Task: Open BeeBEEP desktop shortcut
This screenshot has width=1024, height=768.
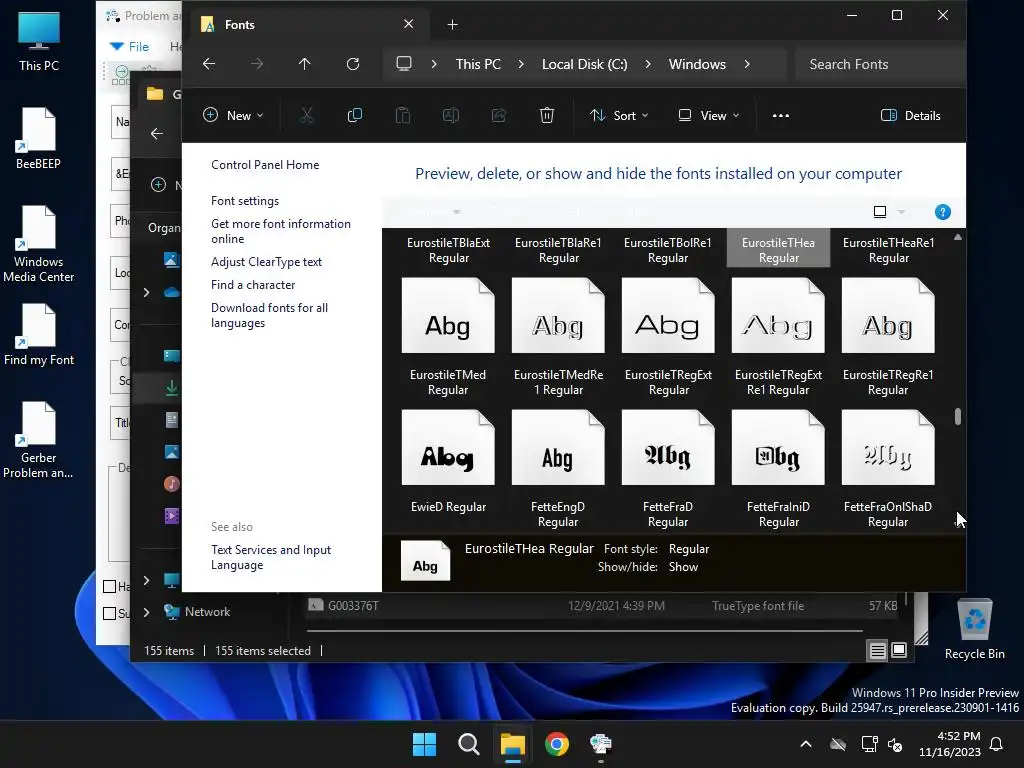Action: (39, 138)
